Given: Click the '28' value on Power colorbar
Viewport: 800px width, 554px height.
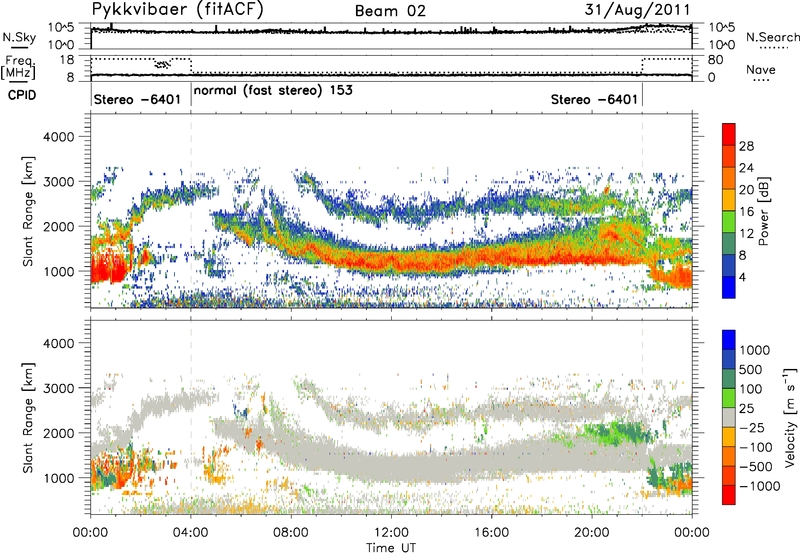Looking at the screenshot, I should pyautogui.click(x=746, y=146).
